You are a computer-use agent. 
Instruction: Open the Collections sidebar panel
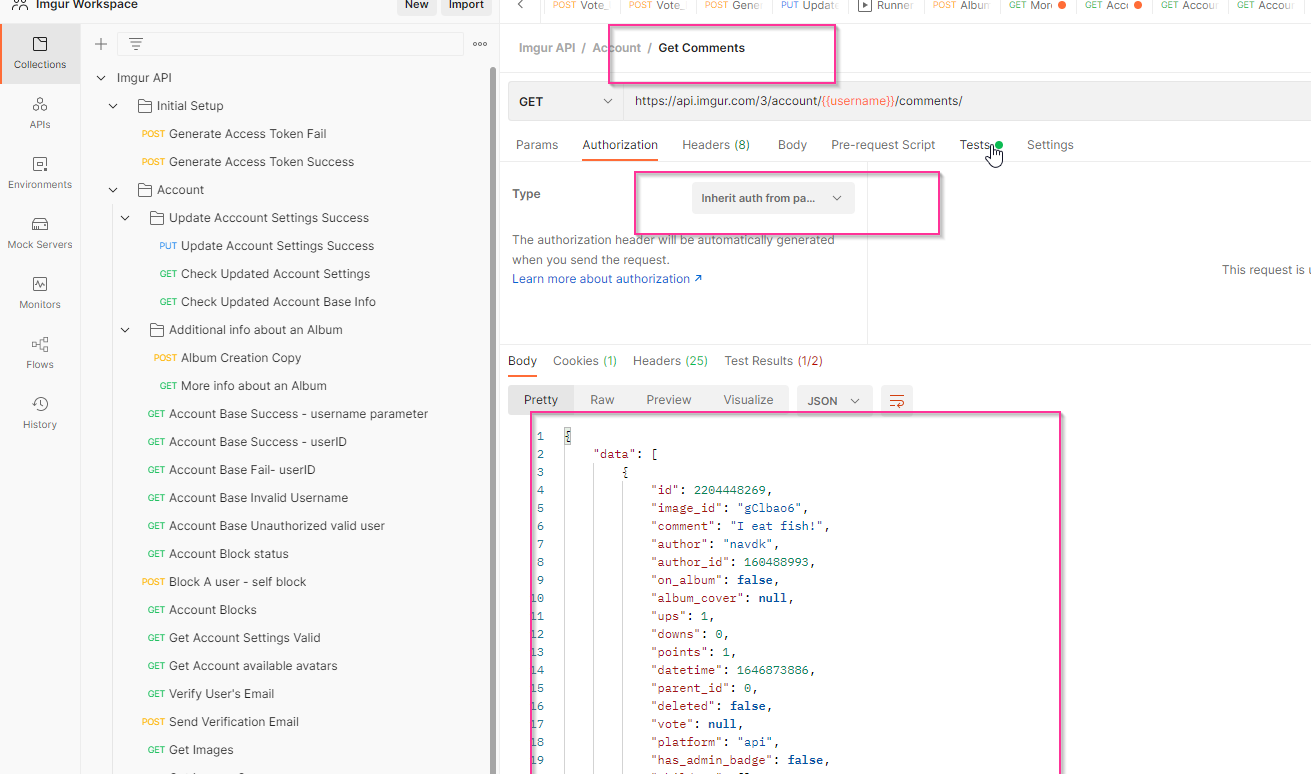tap(40, 53)
